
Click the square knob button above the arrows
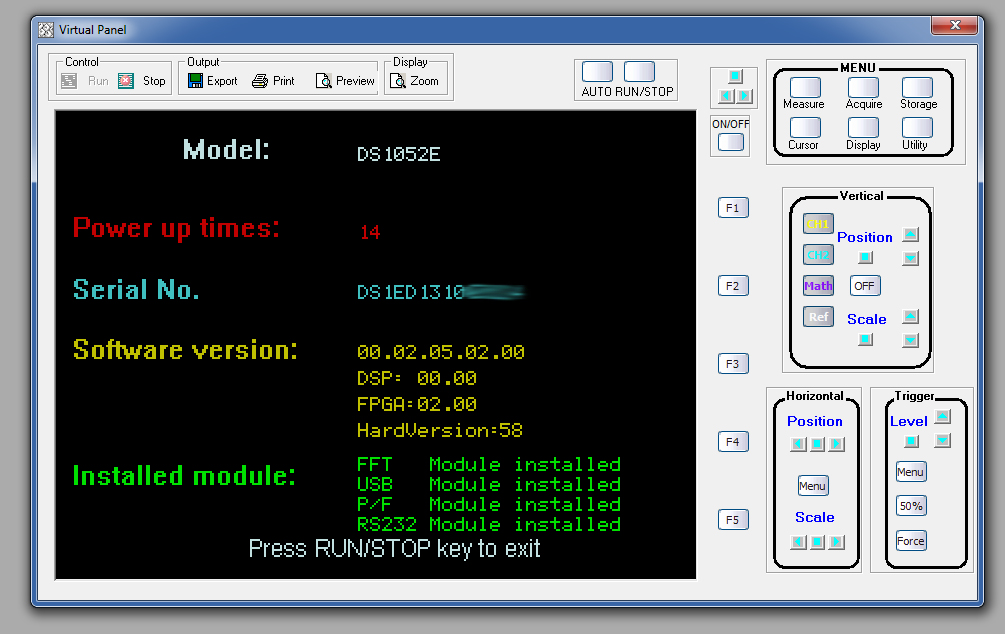[735, 76]
